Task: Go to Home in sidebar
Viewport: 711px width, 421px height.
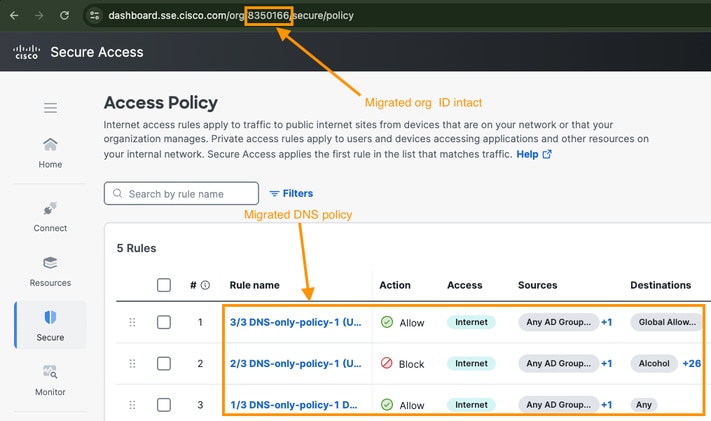Action: pos(50,153)
